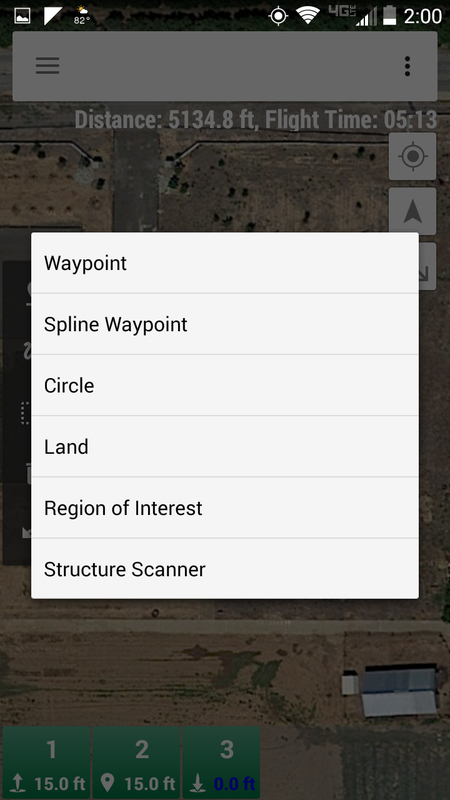Tap the partially hidden arrow button behind dialog
Image resolution: width=450 pixels, height=800 pixels.
428,266
